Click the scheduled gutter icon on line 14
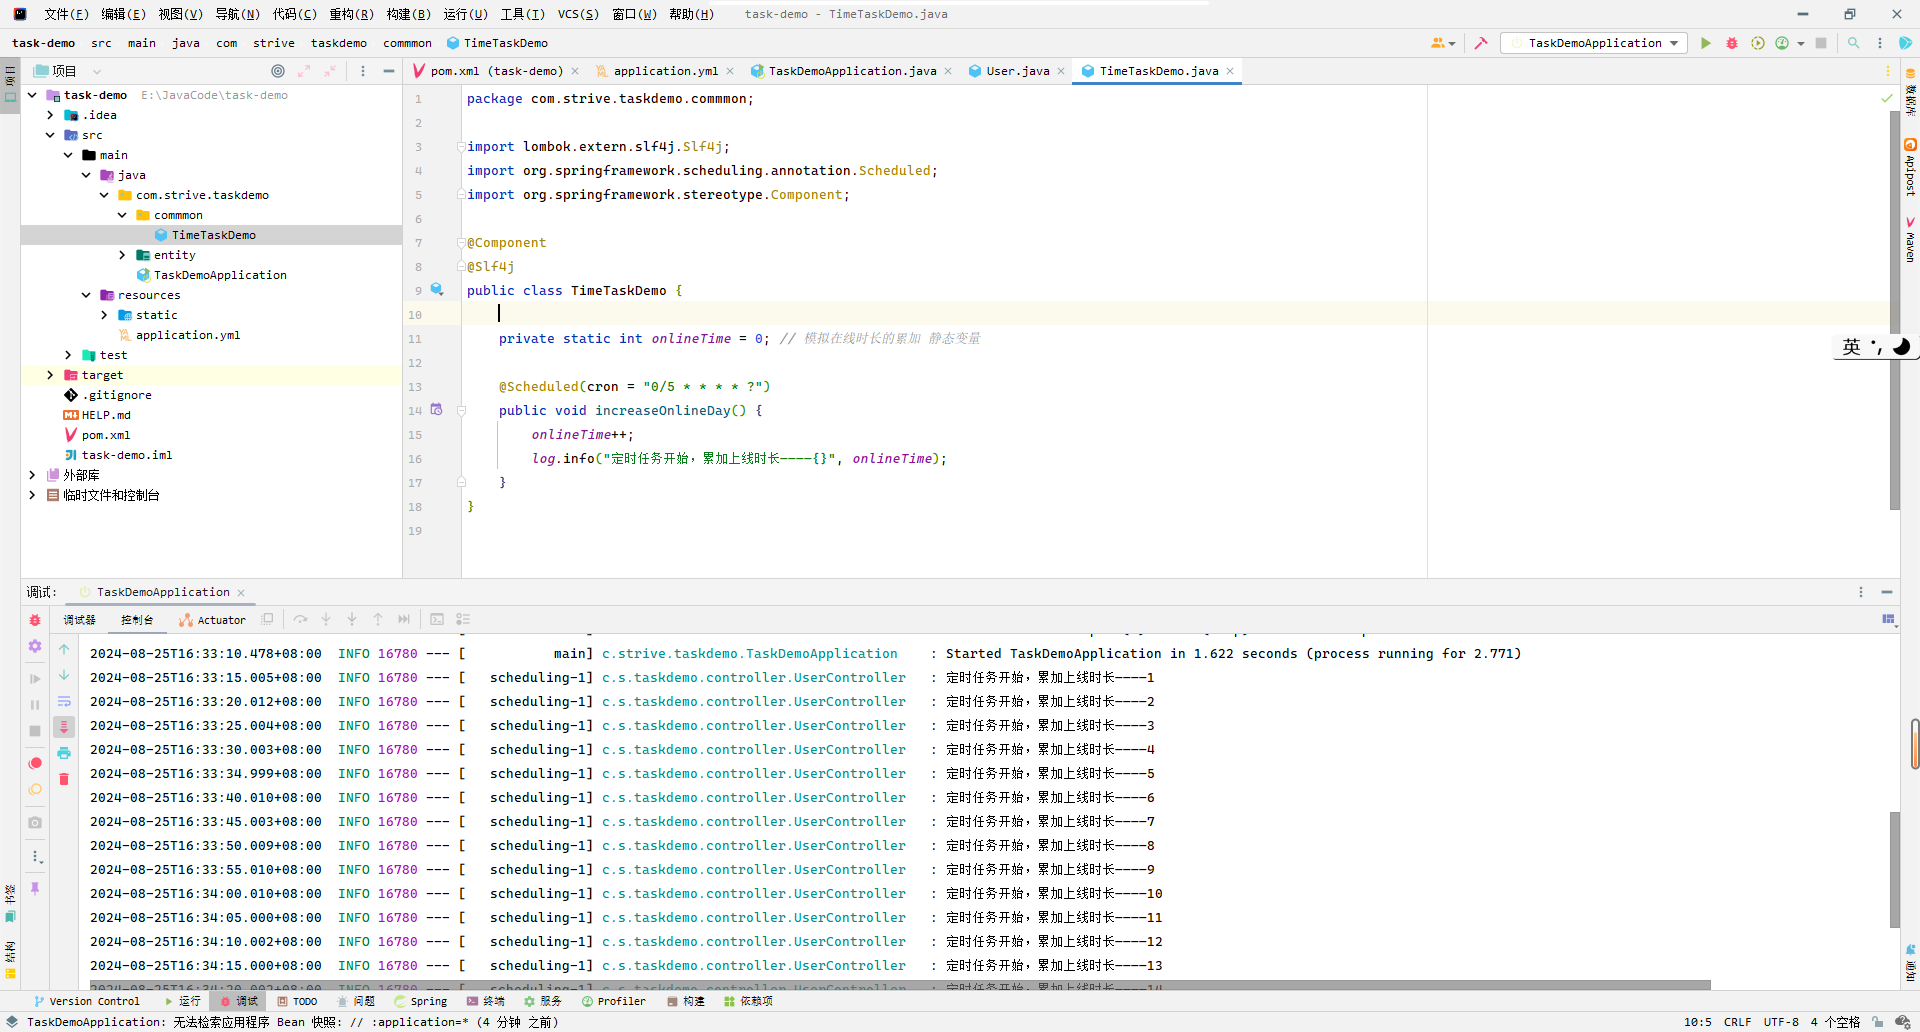 pos(436,409)
